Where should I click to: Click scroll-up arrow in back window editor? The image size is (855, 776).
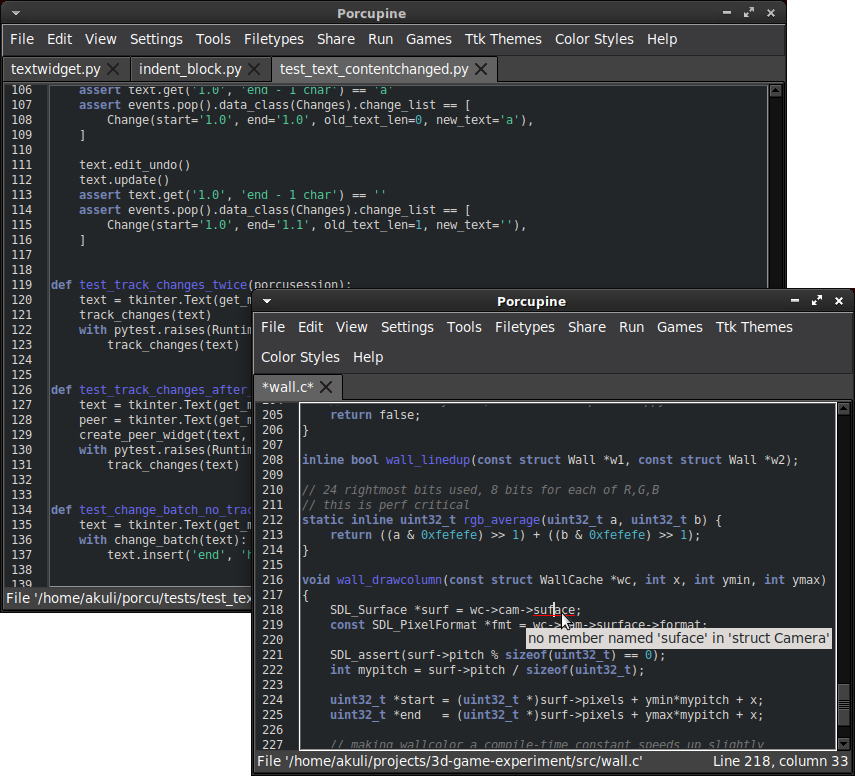[x=775, y=91]
